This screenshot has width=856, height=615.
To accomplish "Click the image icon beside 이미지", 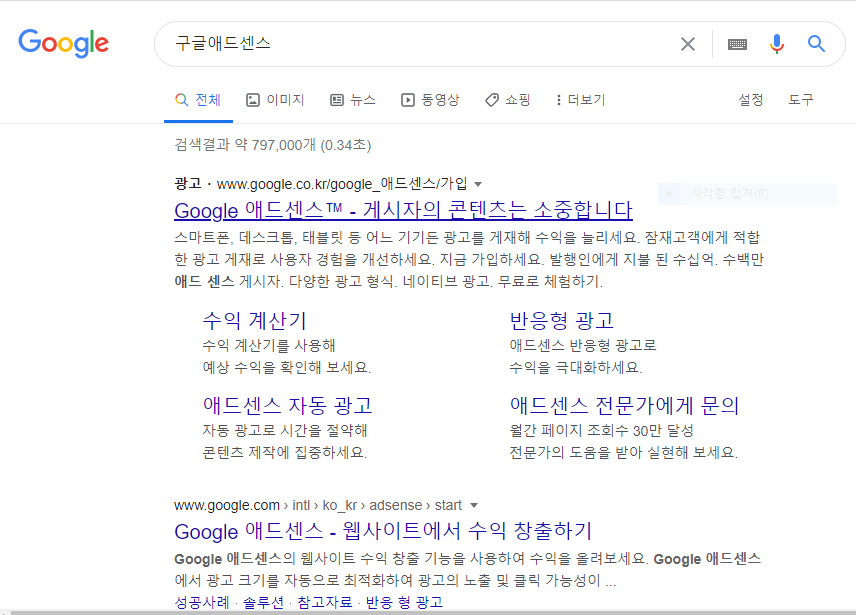I will (253, 100).
